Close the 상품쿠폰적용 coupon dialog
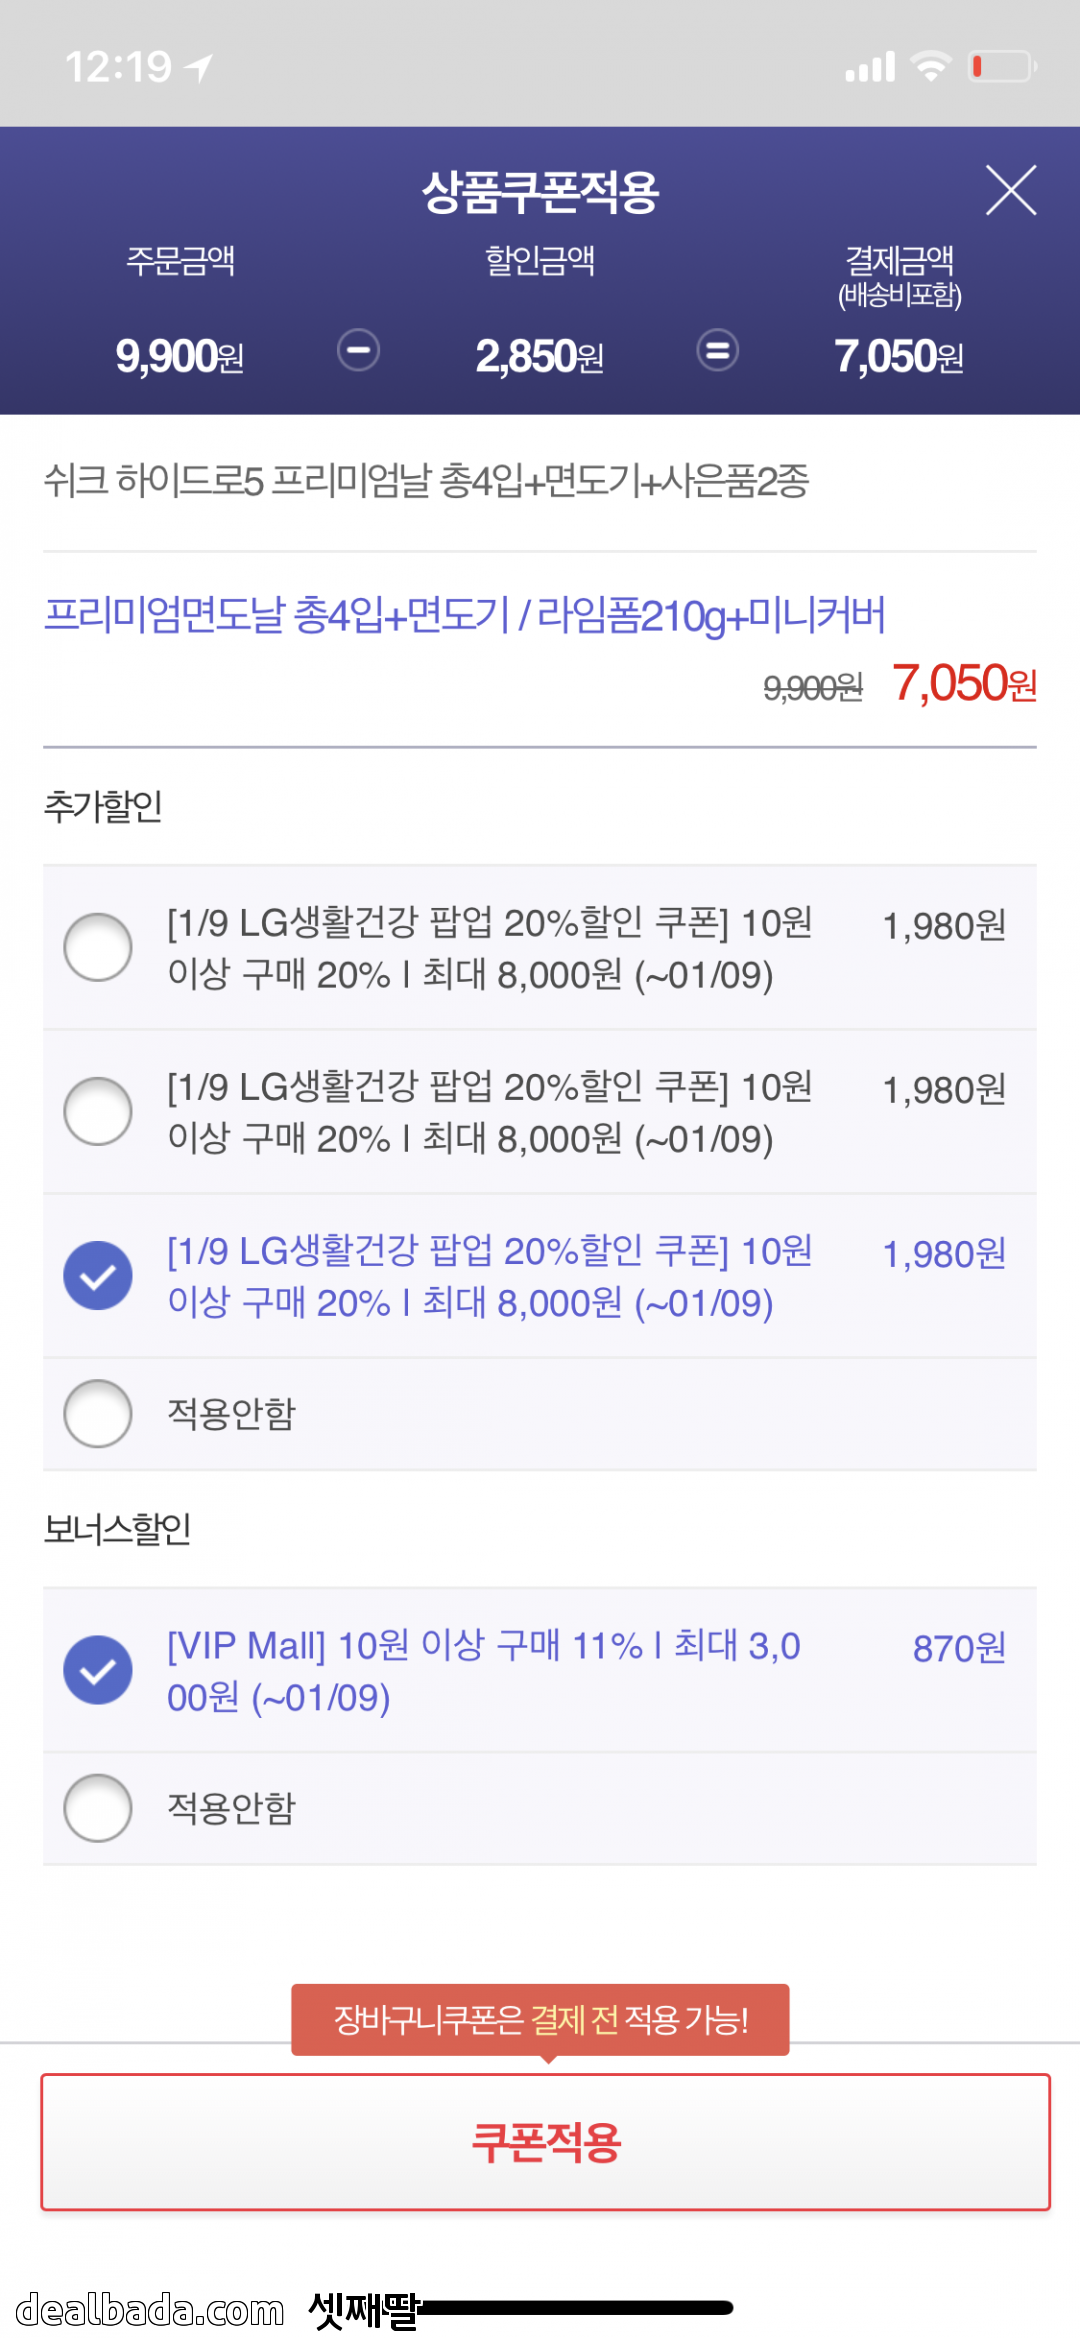 point(1010,190)
